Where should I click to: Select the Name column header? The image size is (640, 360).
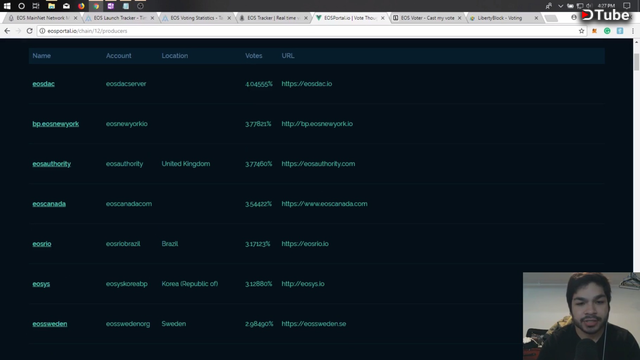click(42, 56)
